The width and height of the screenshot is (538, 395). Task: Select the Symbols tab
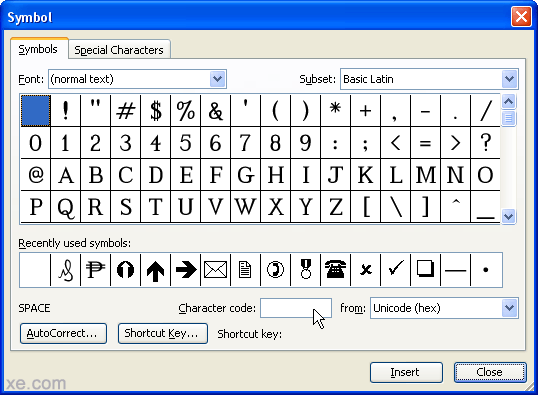pyautogui.click(x=38, y=49)
